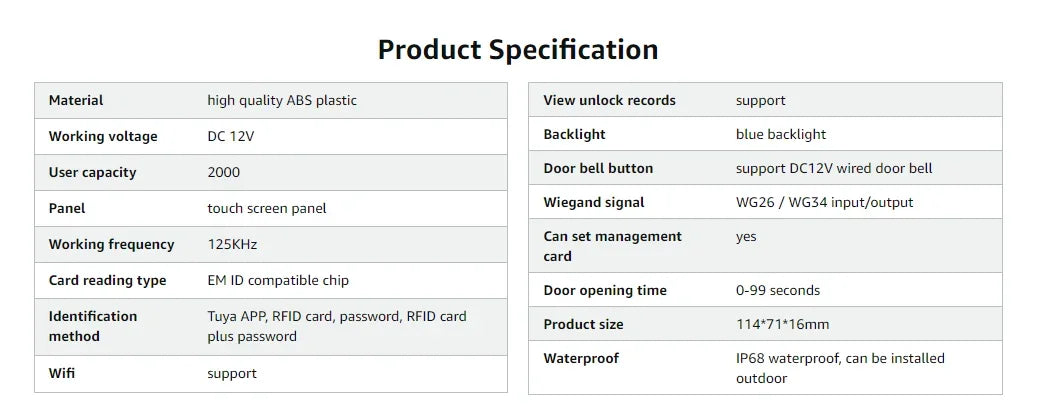
Task: Select the 2000 capacity value
Action: pos(224,172)
